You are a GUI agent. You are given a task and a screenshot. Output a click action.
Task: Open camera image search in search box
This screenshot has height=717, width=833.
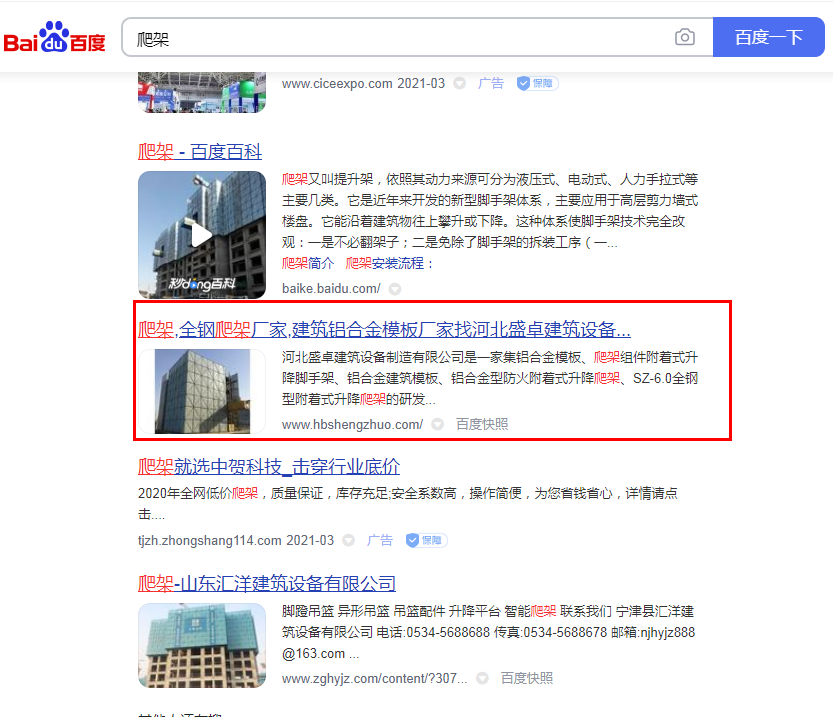(684, 37)
